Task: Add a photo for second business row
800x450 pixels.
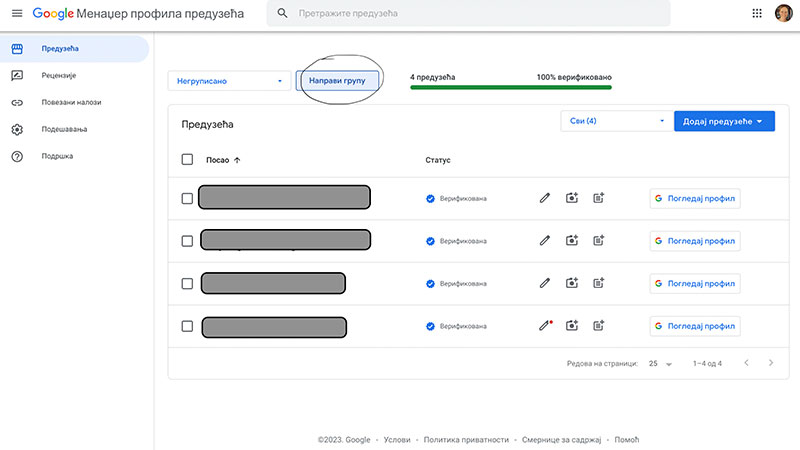Action: tap(572, 240)
